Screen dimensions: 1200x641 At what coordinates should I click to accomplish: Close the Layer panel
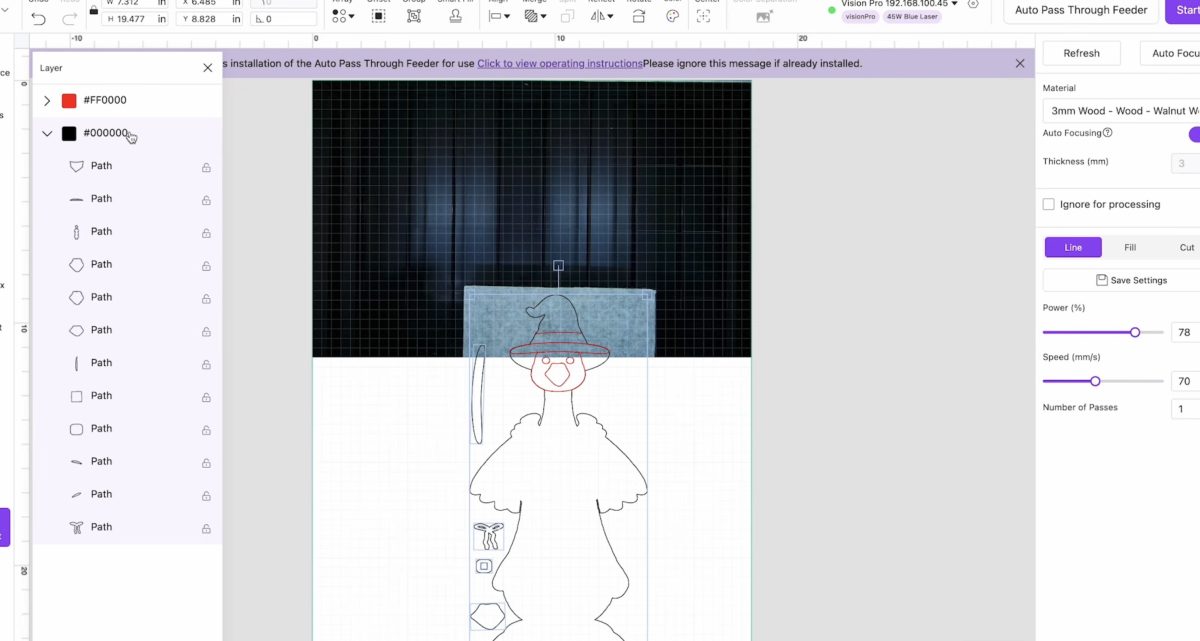pos(208,68)
